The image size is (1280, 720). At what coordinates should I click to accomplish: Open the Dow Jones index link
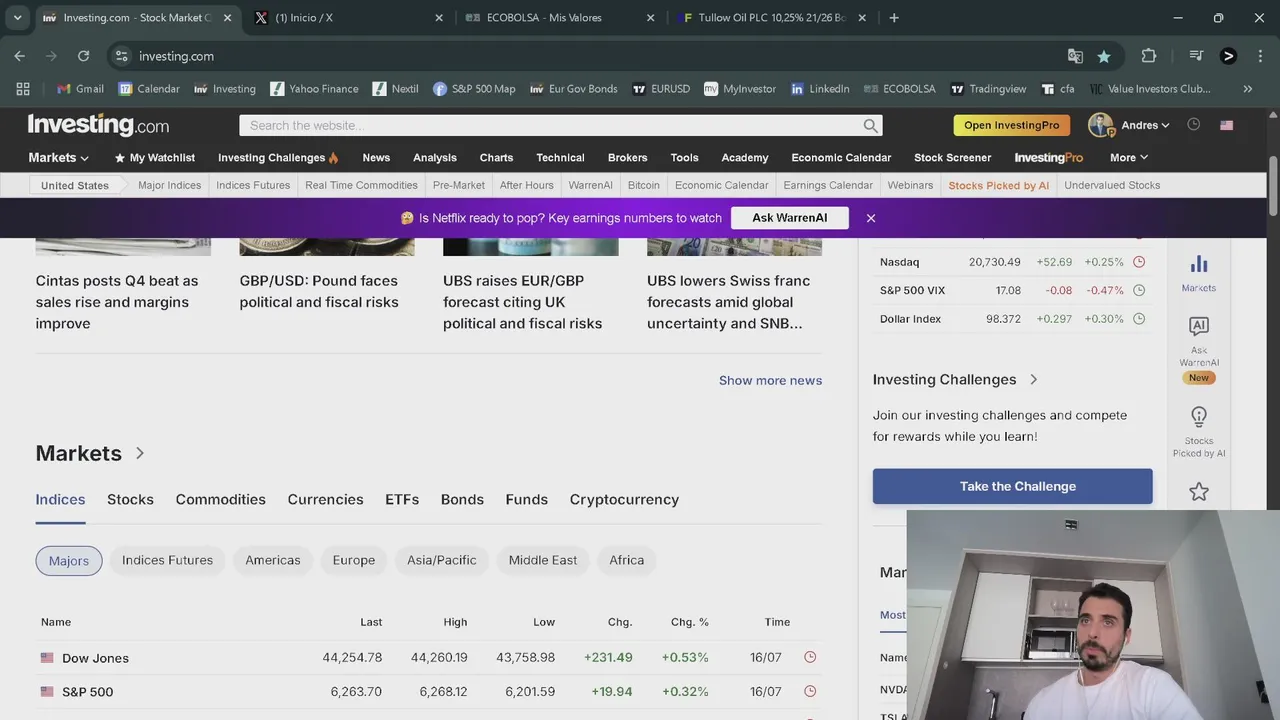(x=96, y=658)
